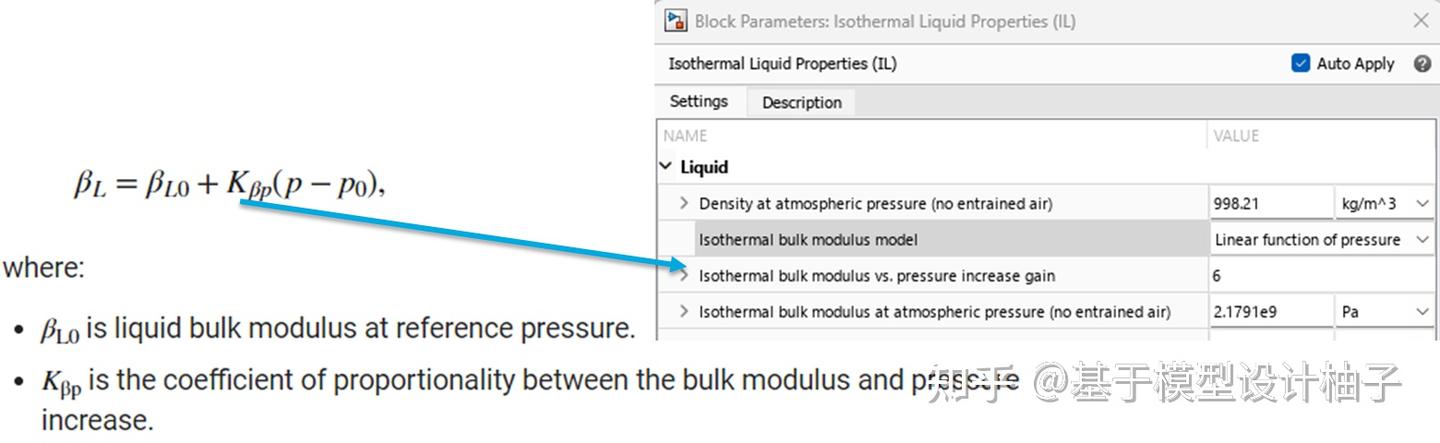Screen dimensions: 1440x443
Task: Click the bulk modulus value 2.1791e9
Action: [x=1268, y=311]
